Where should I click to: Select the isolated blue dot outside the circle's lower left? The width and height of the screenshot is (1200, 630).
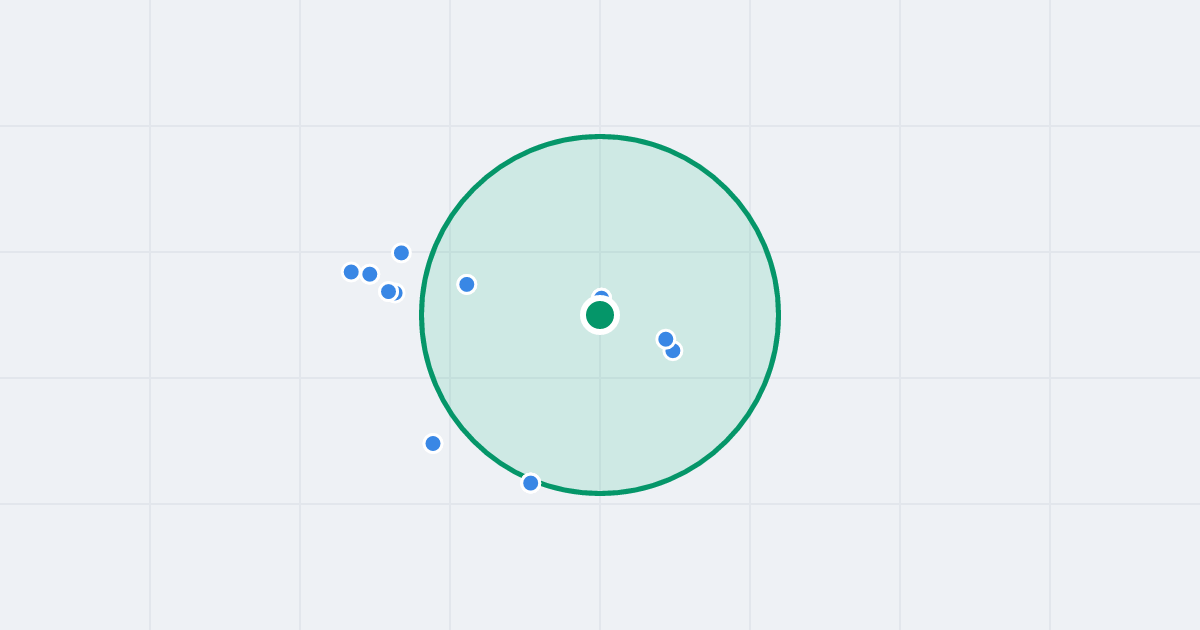[x=433, y=443]
